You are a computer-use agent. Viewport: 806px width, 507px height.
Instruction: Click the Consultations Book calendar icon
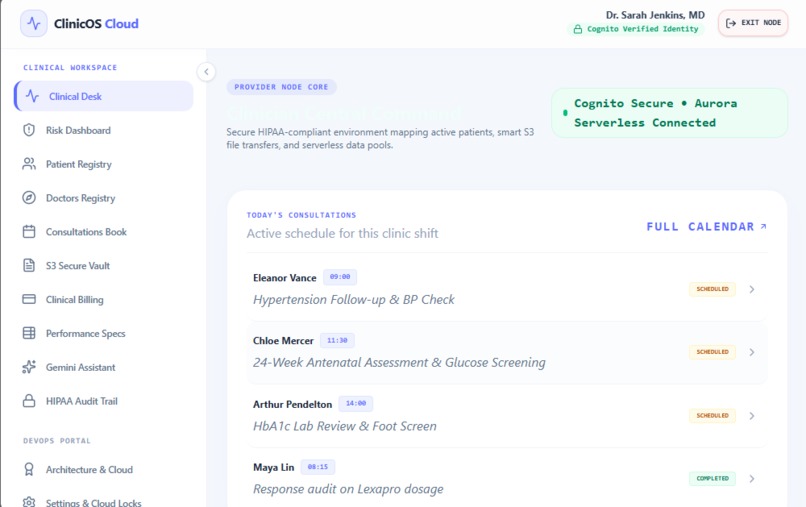click(x=29, y=232)
